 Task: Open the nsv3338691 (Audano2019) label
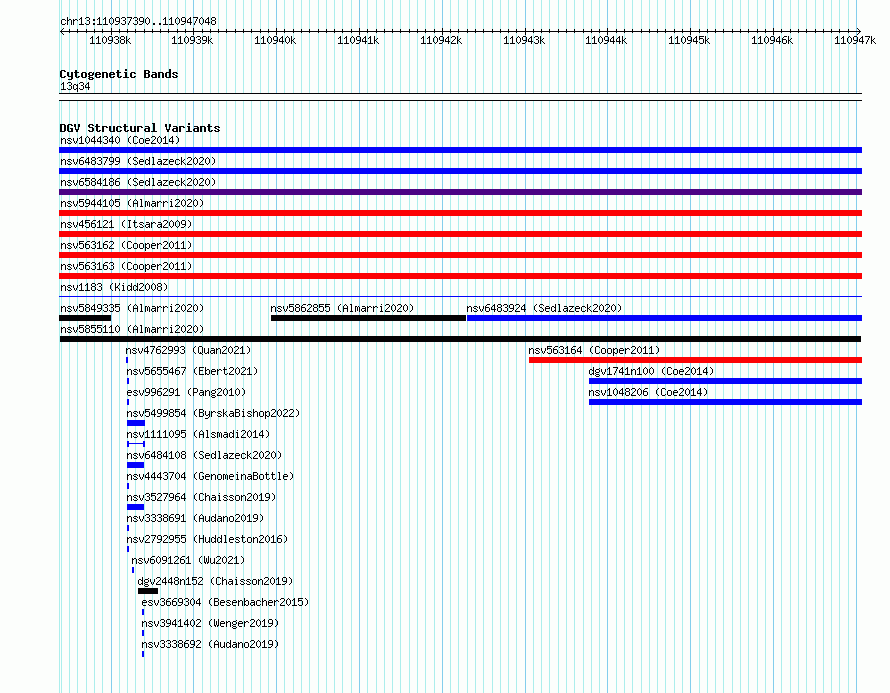[x=195, y=518]
